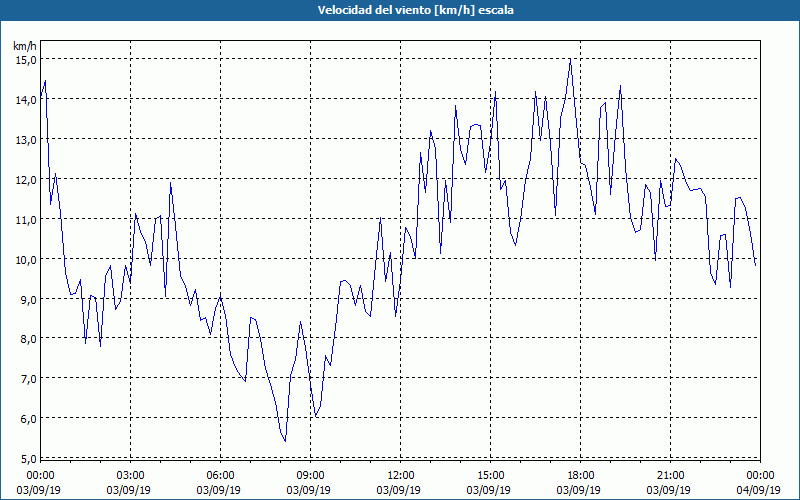The image size is (800, 500).
Task: Click the wind speed peak reaching 15,0 km/h
Action: tap(570, 60)
